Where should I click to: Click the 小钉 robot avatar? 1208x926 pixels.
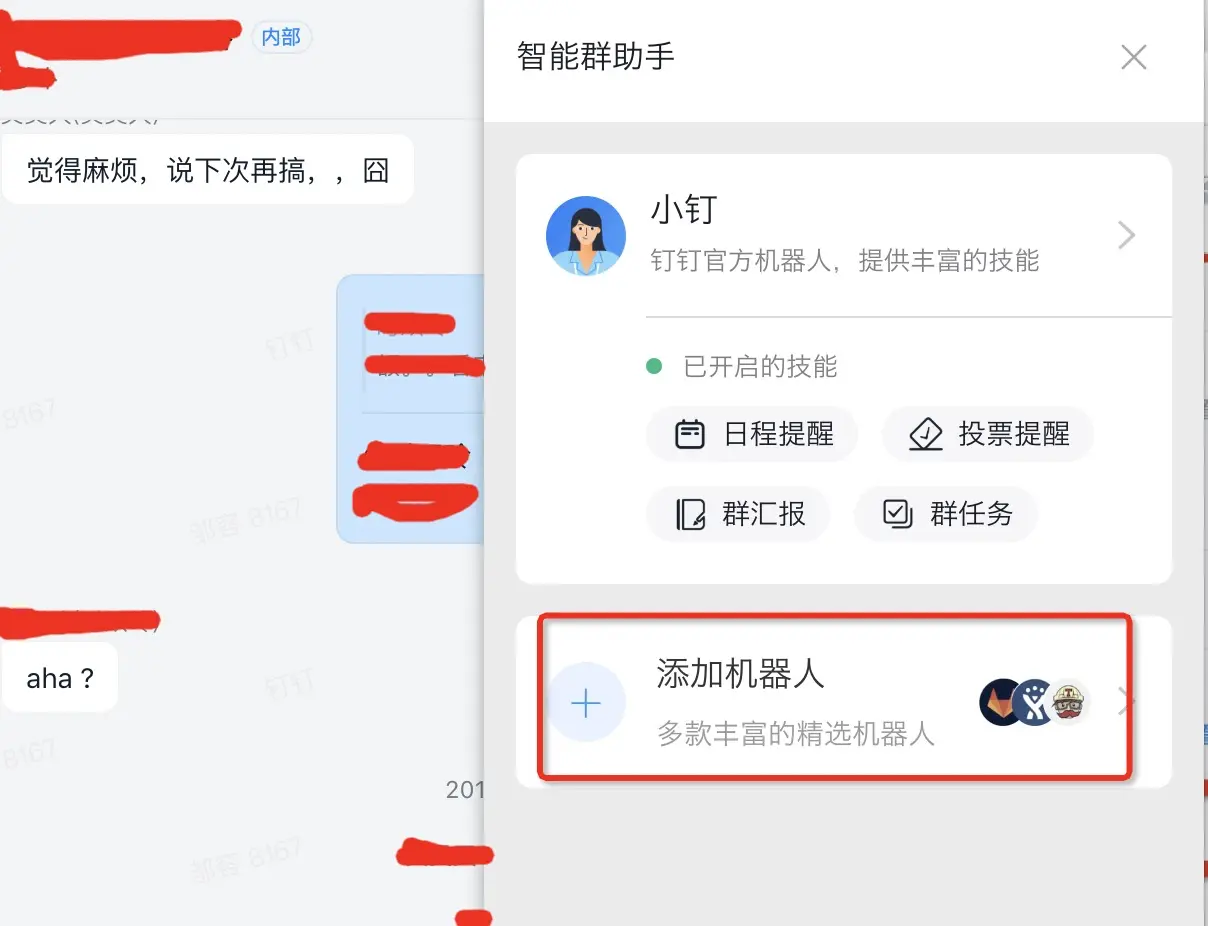[586, 236]
